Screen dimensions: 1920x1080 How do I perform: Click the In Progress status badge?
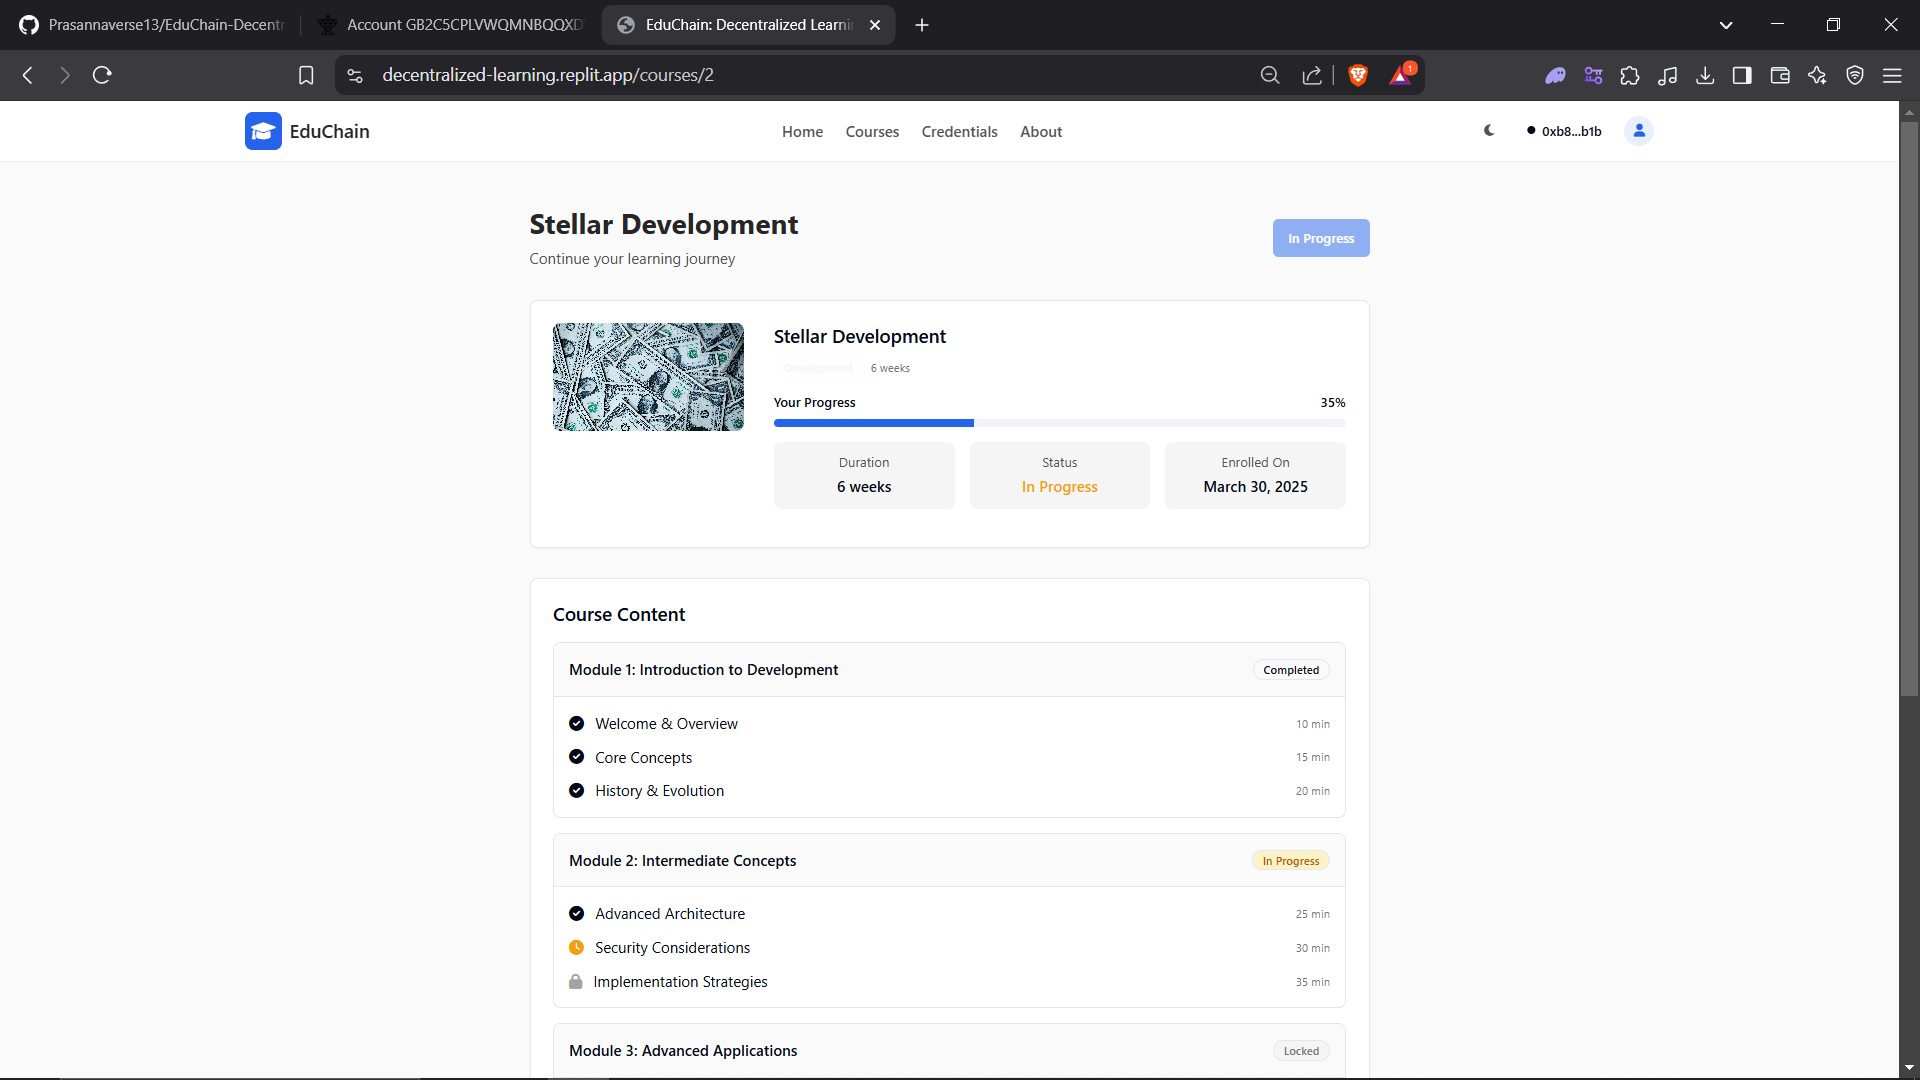coord(1320,238)
